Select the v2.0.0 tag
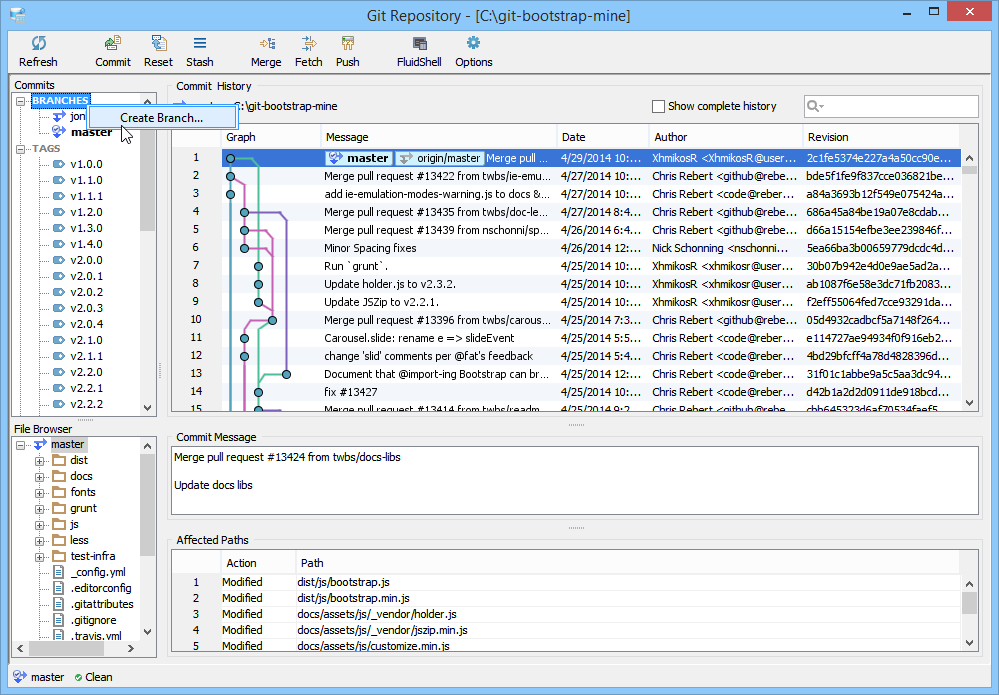This screenshot has height=695, width=999. 86,260
